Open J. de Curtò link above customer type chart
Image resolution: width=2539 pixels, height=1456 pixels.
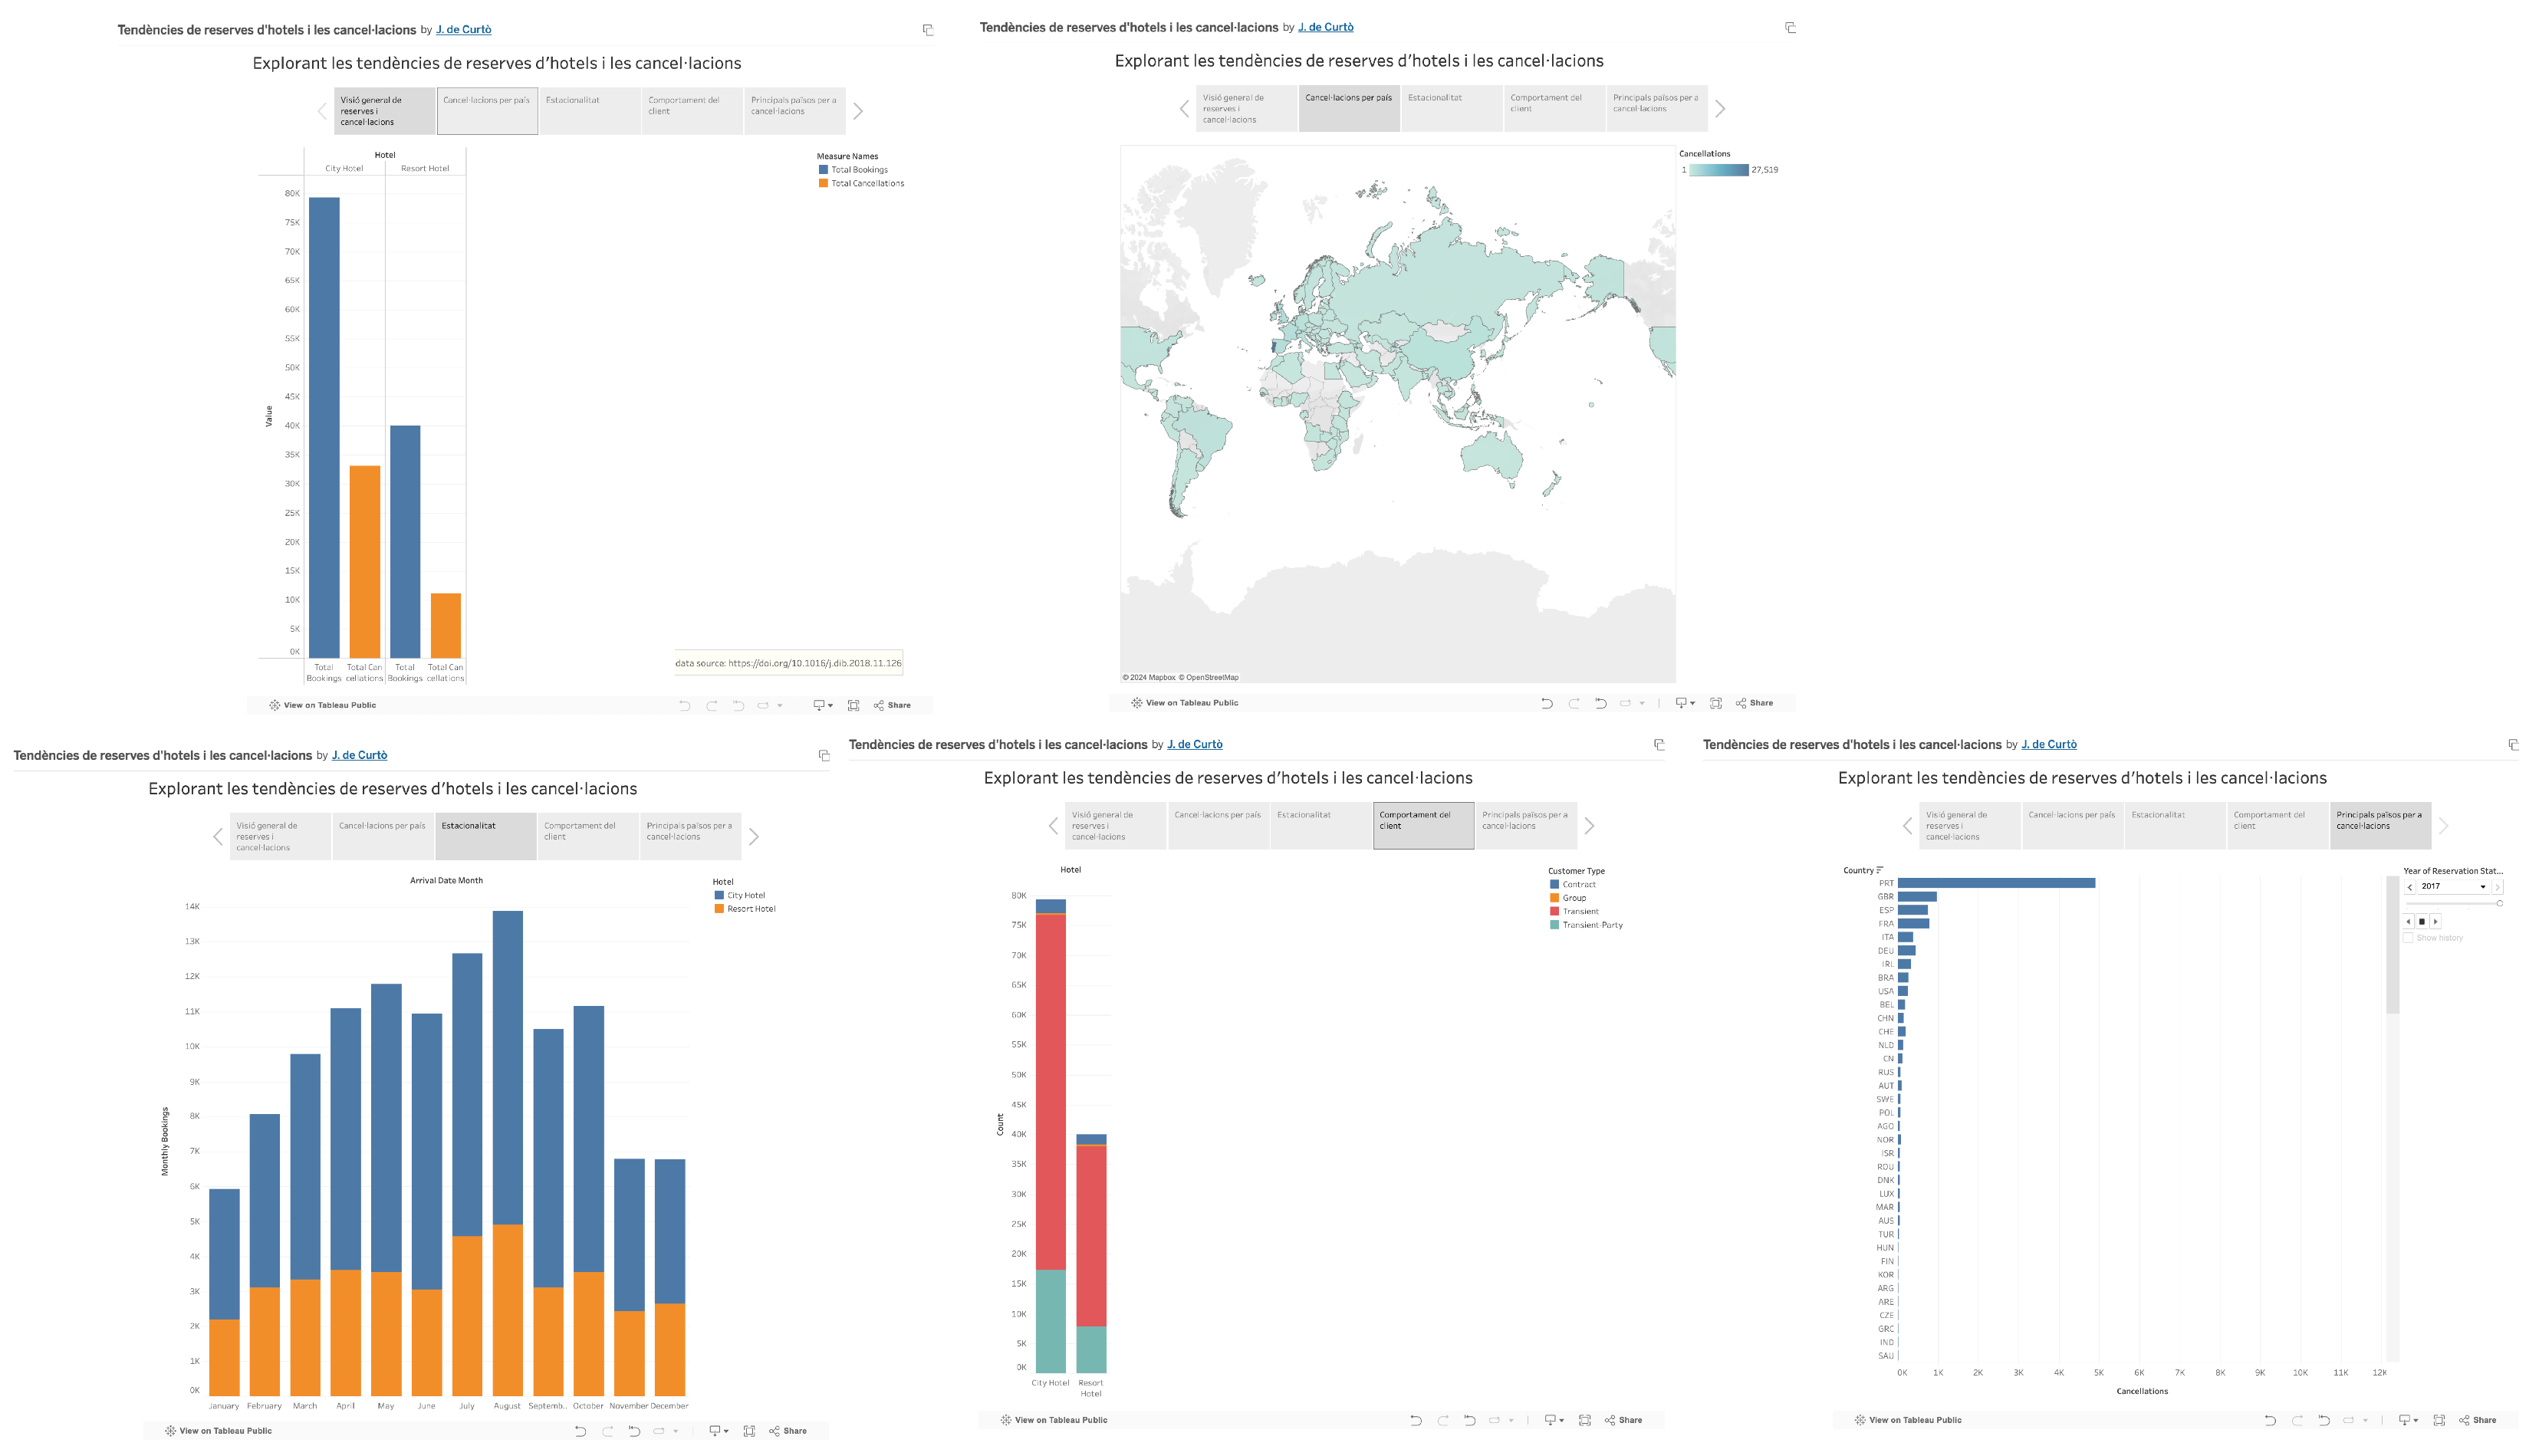[1194, 744]
